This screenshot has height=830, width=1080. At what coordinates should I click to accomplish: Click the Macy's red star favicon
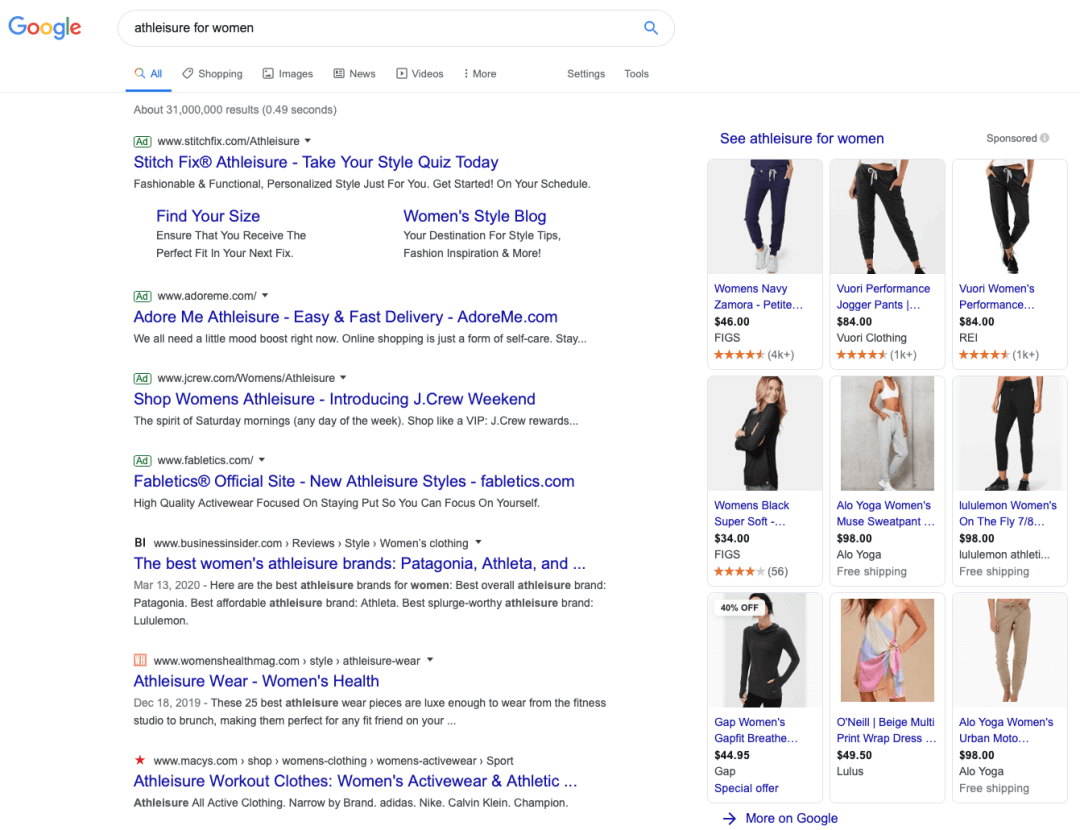(x=140, y=761)
